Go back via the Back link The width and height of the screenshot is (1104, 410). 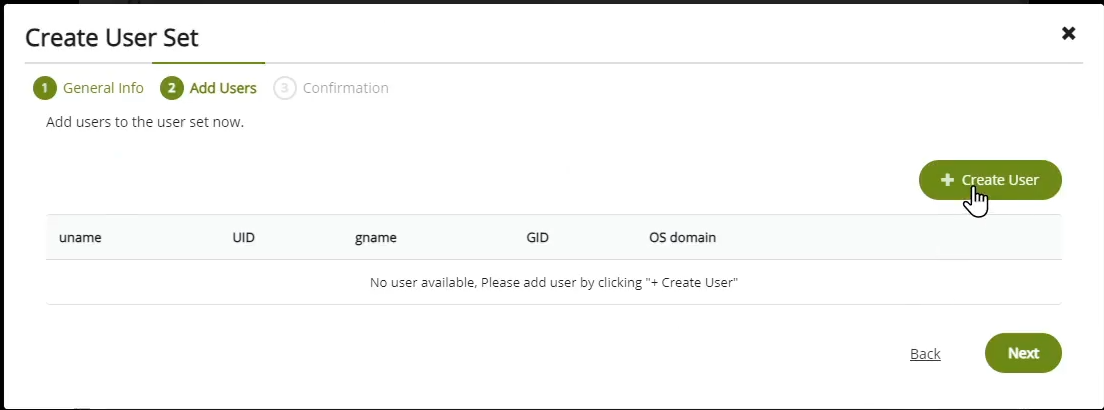tap(925, 354)
